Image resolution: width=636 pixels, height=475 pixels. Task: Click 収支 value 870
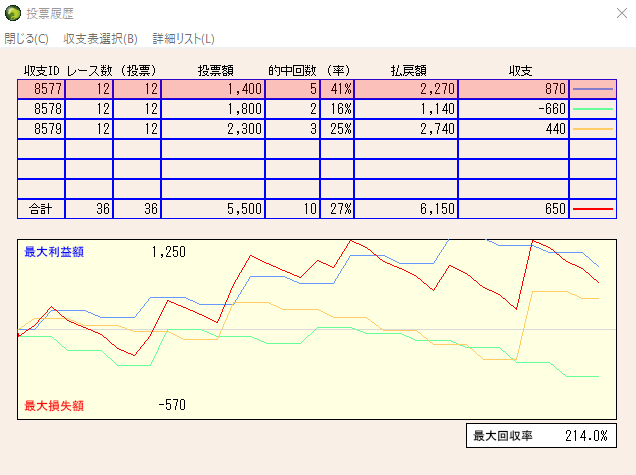[x=555, y=89]
